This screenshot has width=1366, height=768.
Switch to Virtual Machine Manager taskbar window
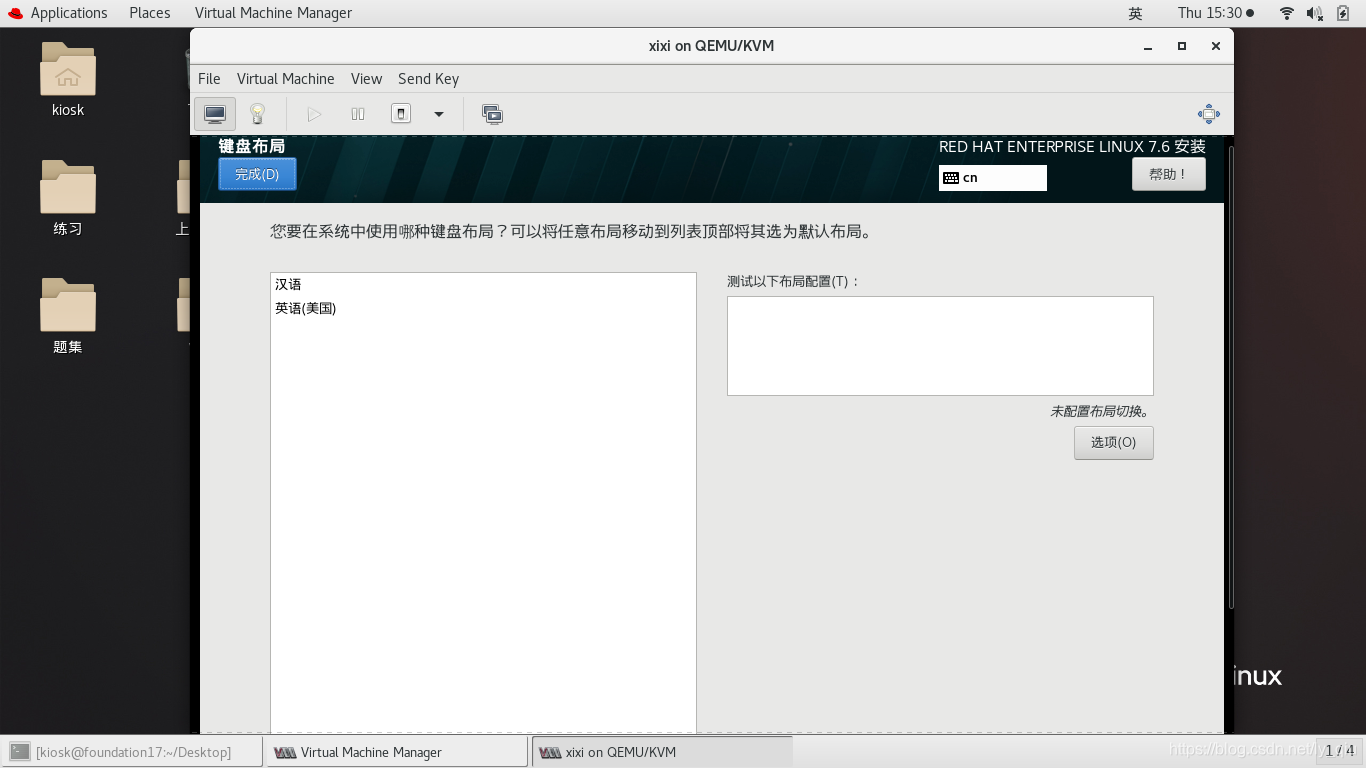pyautogui.click(x=396, y=752)
